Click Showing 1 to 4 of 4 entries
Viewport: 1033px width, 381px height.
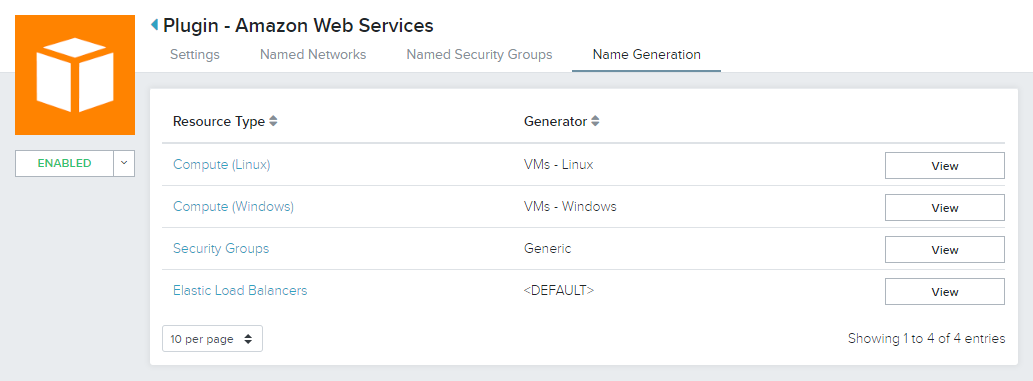click(926, 339)
